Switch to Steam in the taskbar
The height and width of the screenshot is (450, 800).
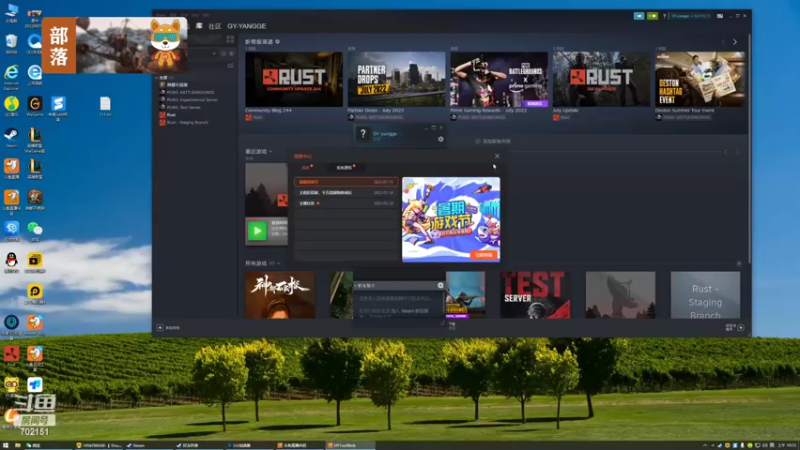(148, 445)
